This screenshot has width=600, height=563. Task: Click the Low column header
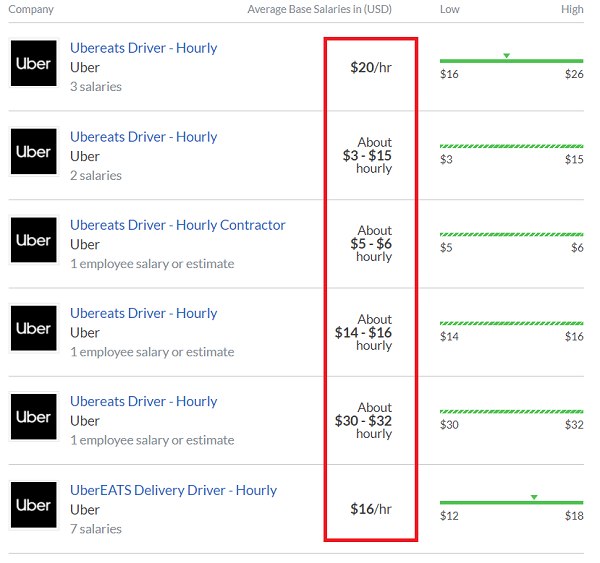coord(450,9)
